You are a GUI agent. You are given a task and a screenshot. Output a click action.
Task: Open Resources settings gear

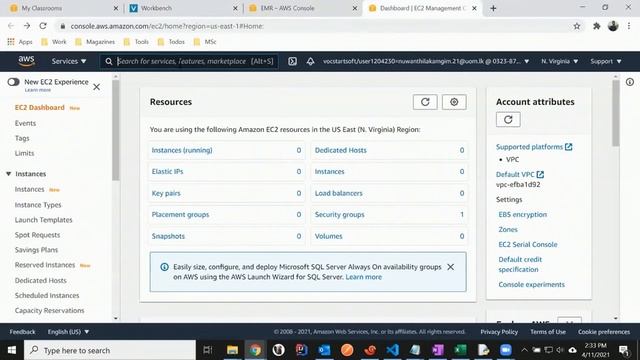[x=454, y=102]
